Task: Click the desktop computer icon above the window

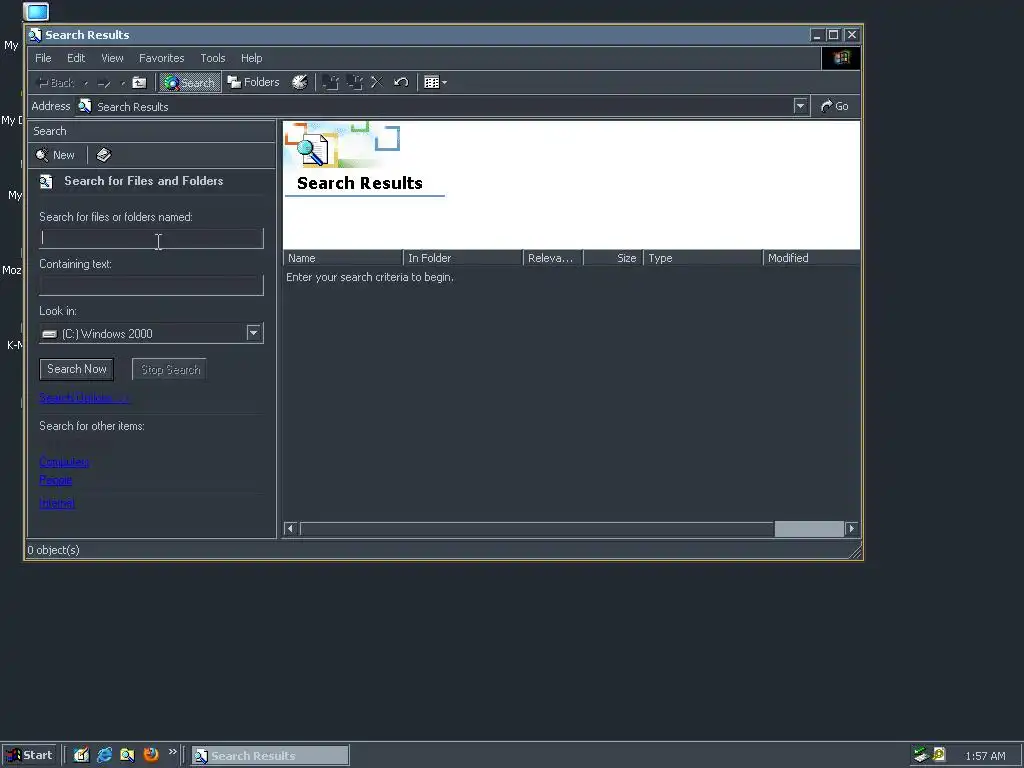Action: (36, 12)
